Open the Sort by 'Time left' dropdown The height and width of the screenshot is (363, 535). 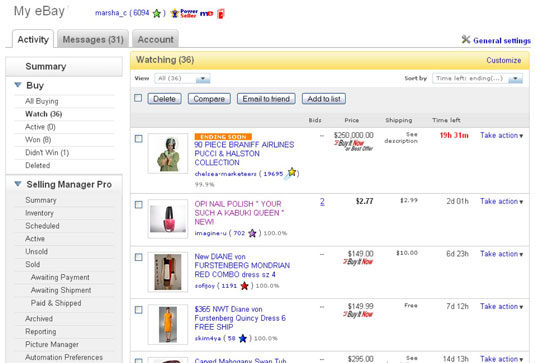coord(477,78)
